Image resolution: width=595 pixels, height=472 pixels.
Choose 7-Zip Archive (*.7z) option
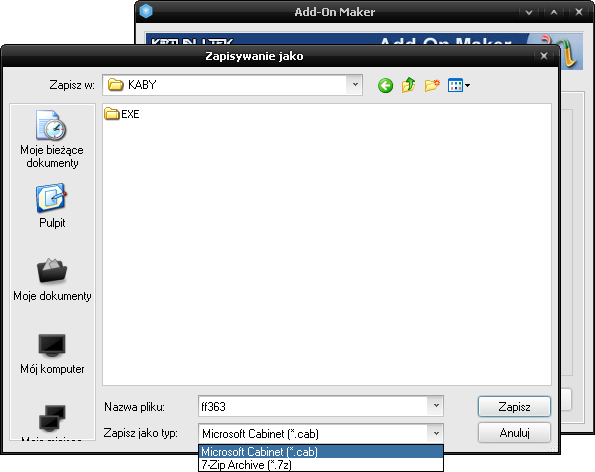(x=321, y=464)
